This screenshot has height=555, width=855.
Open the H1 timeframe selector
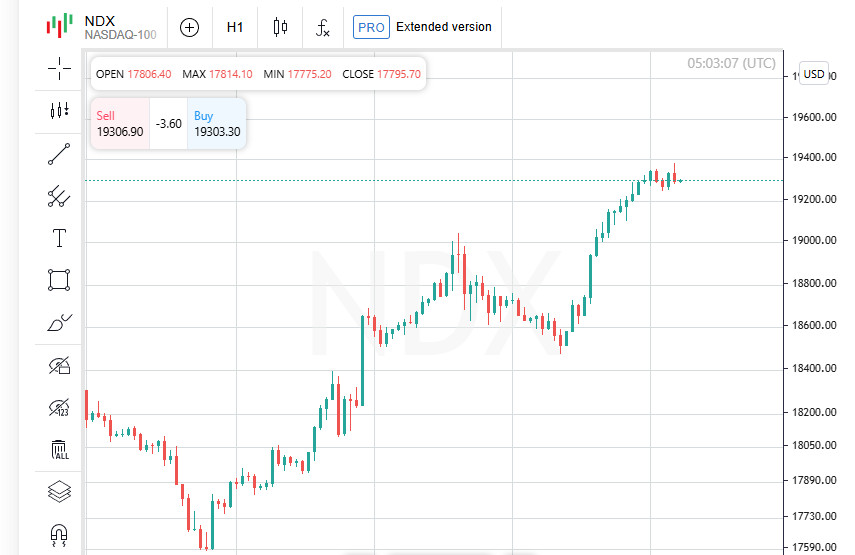pyautogui.click(x=235, y=27)
